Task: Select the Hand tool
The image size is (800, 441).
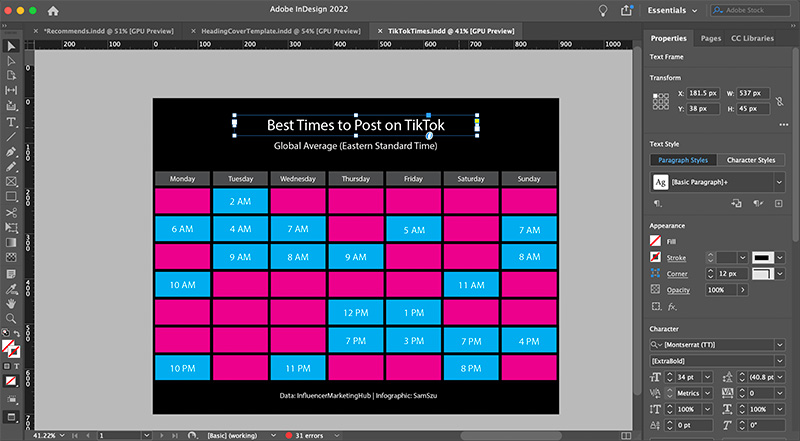Action: pyautogui.click(x=11, y=304)
